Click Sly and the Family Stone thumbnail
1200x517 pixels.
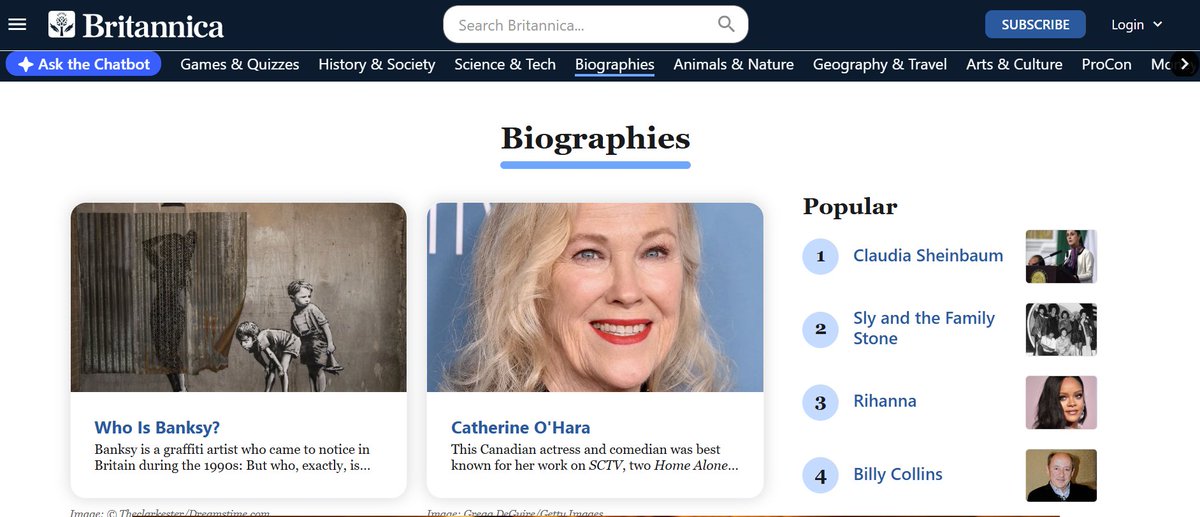[x=1061, y=329]
